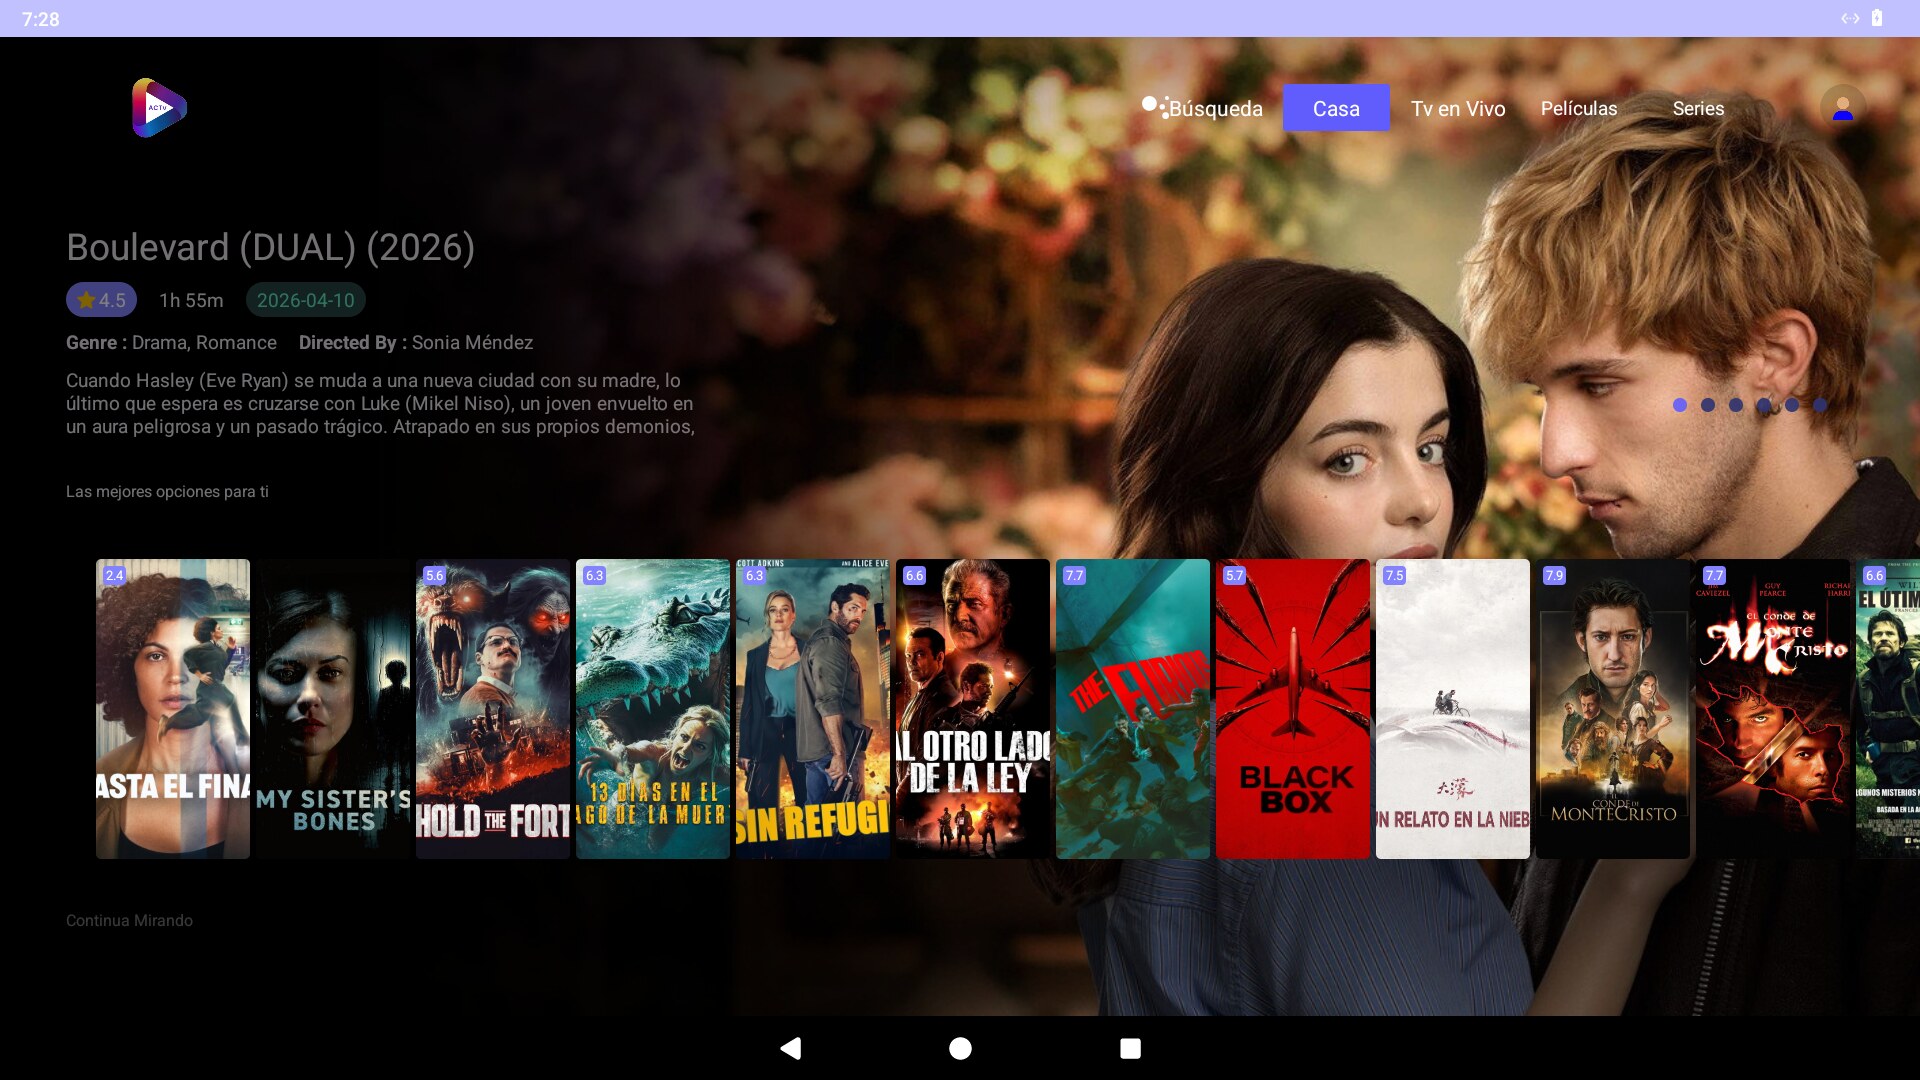Open Conde de Montecristo 7.9 poster
1920x1080 pixels.
point(1613,708)
